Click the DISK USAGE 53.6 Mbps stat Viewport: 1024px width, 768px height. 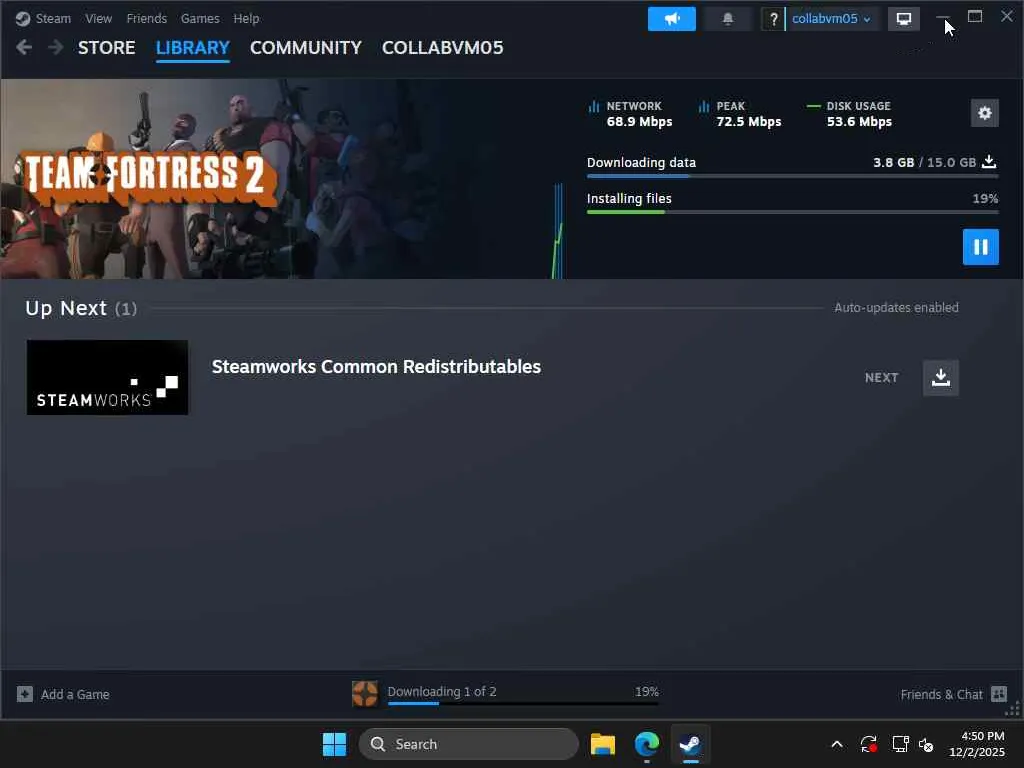[x=850, y=114]
